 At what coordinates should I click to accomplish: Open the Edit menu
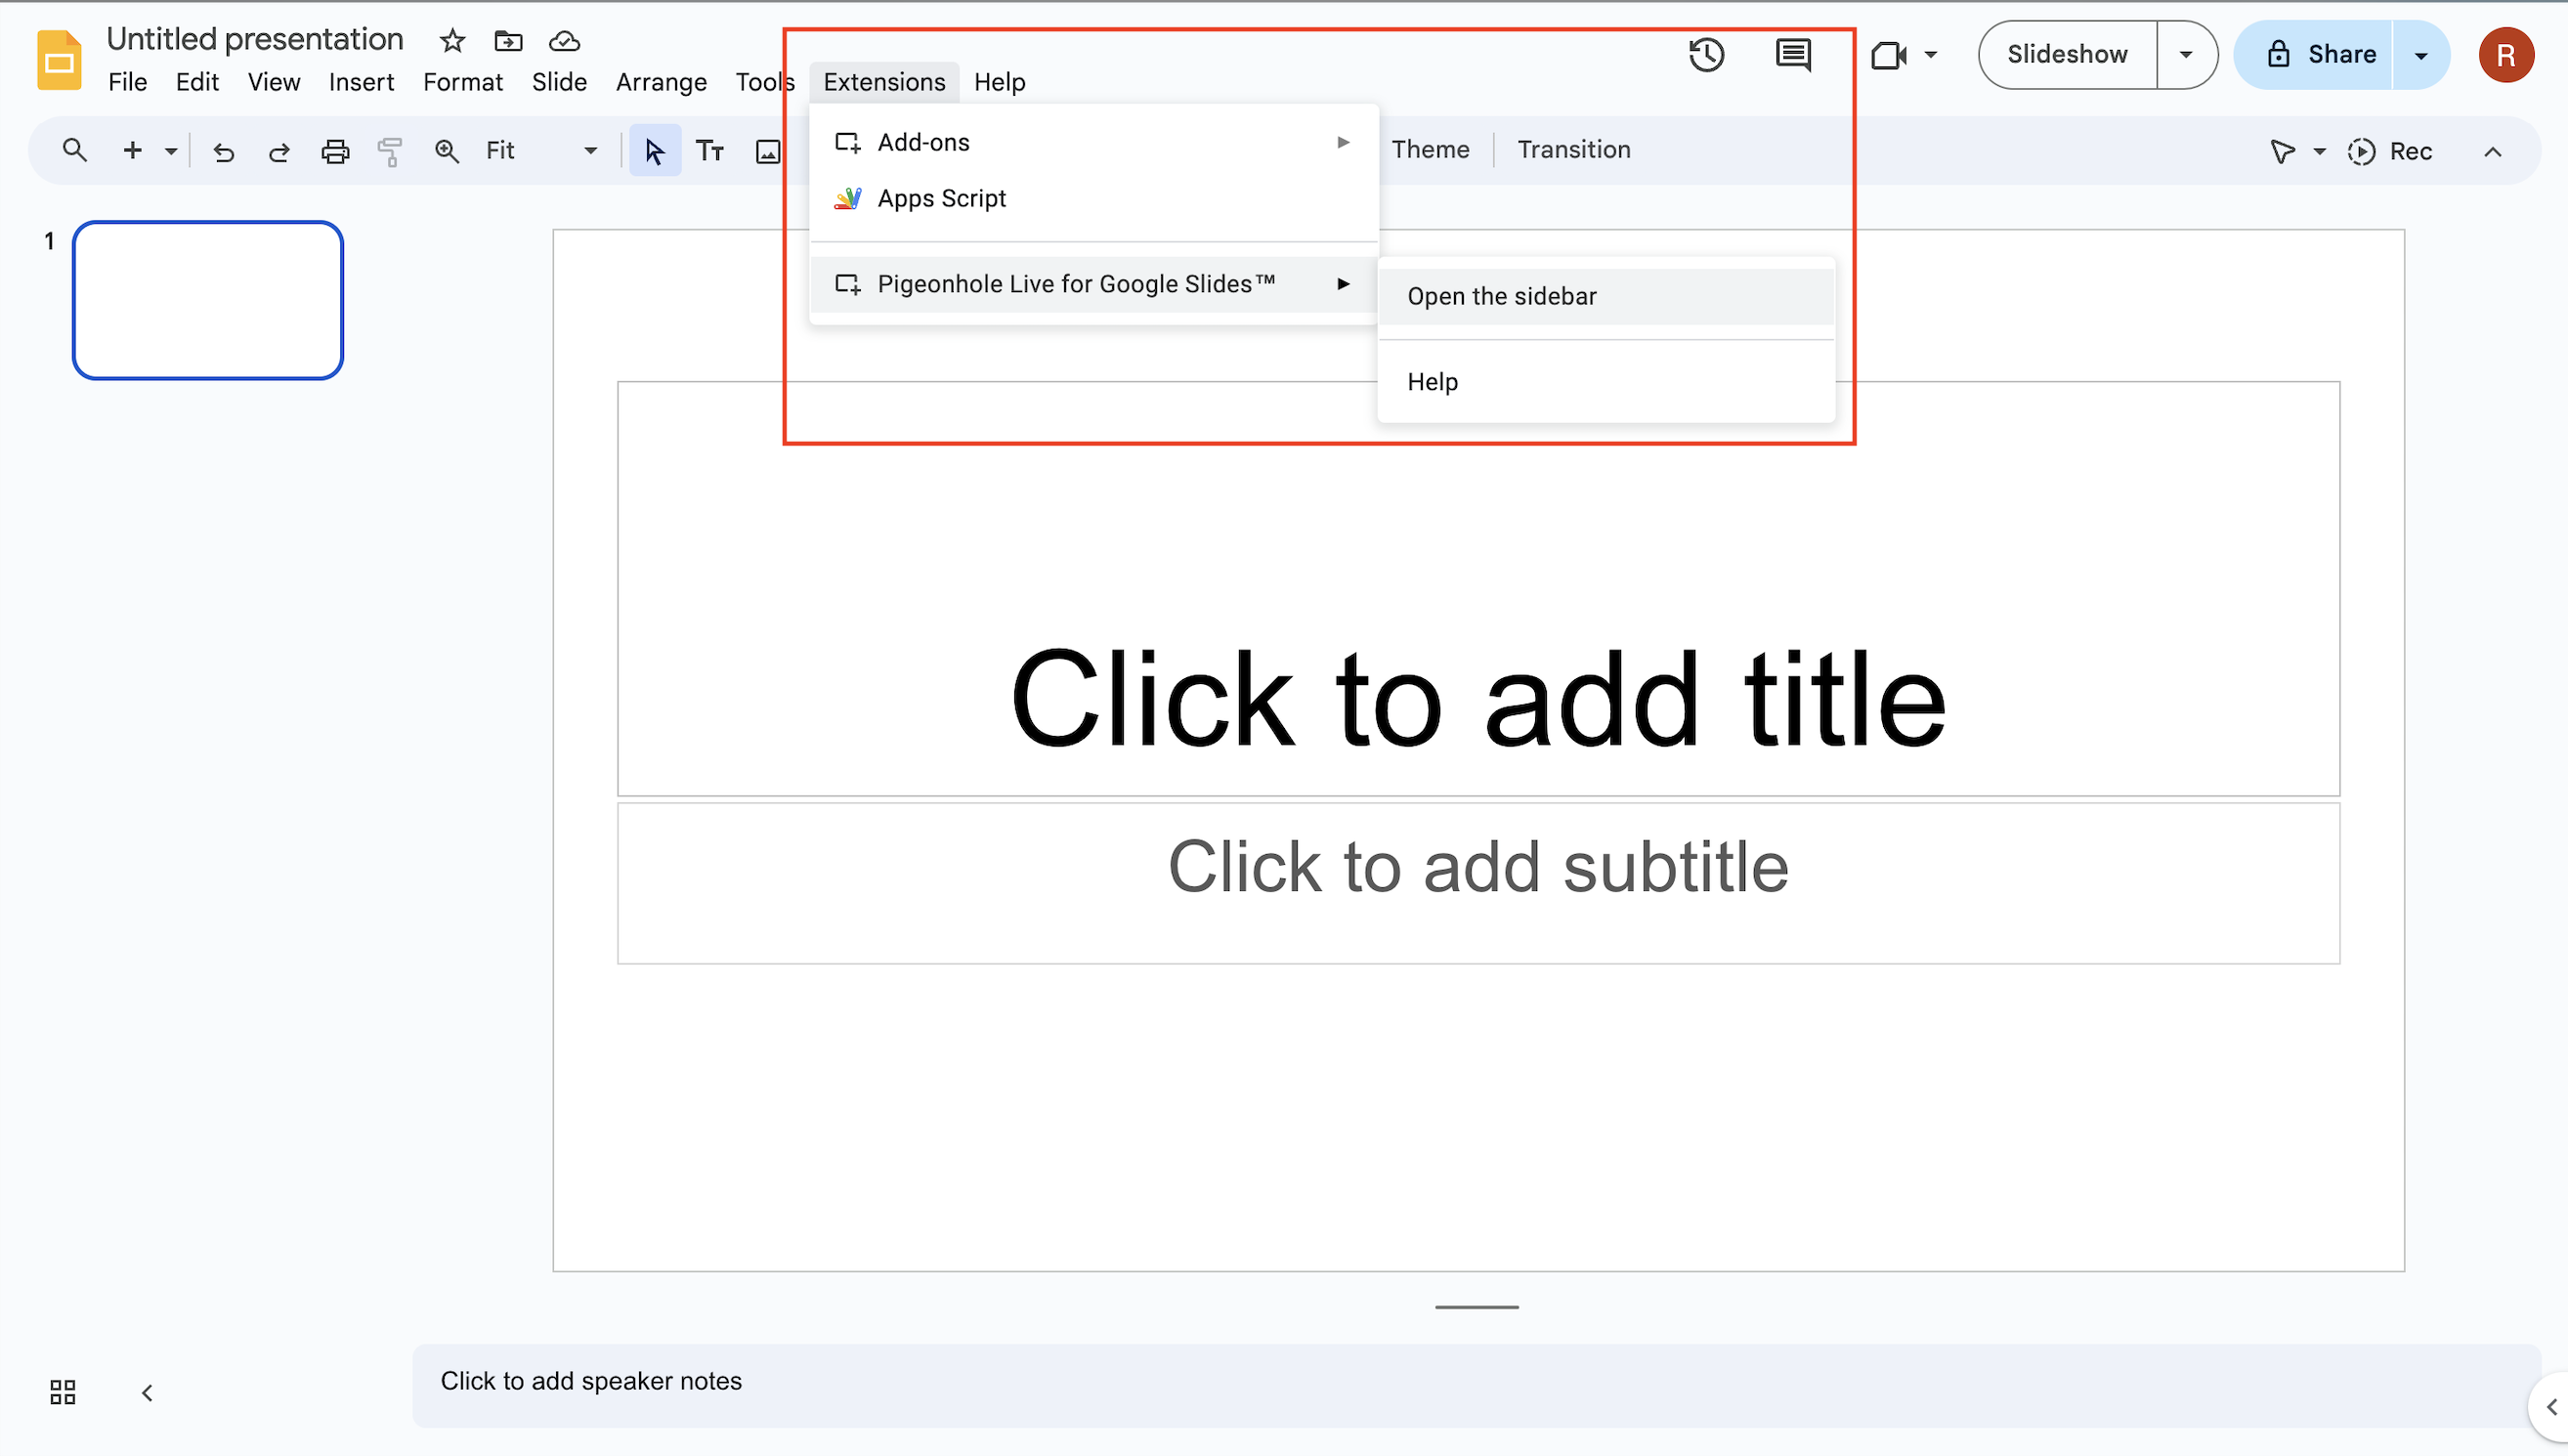(x=197, y=82)
